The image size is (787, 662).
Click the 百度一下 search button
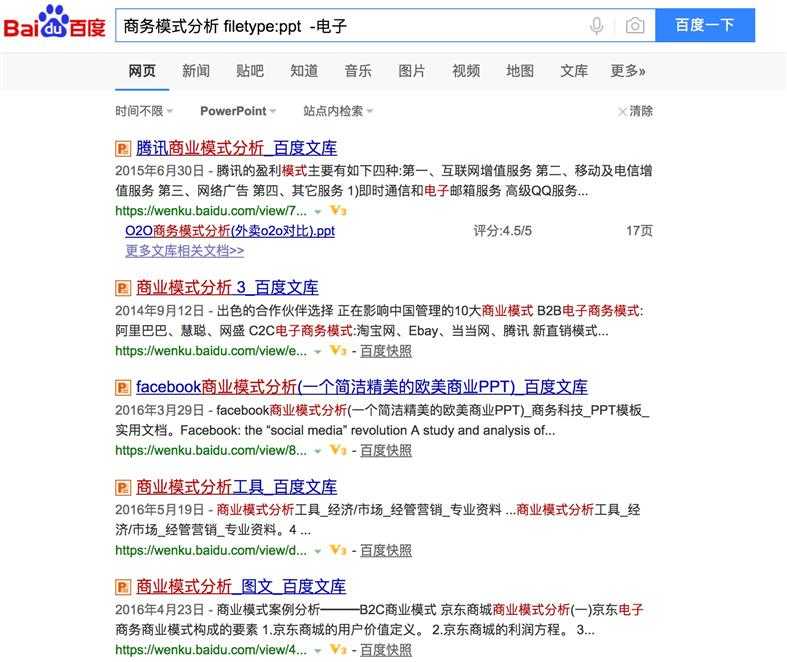tap(705, 25)
